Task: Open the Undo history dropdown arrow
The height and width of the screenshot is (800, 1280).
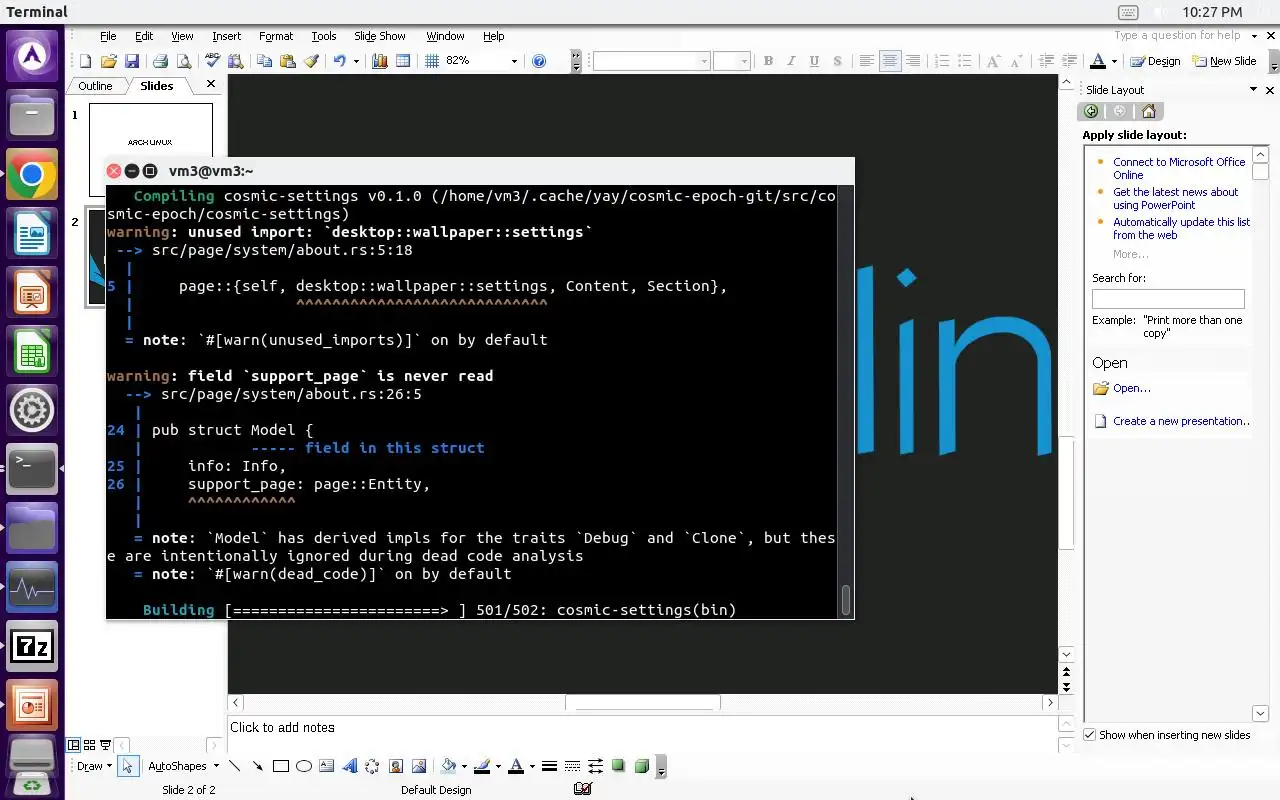Action: (x=356, y=61)
